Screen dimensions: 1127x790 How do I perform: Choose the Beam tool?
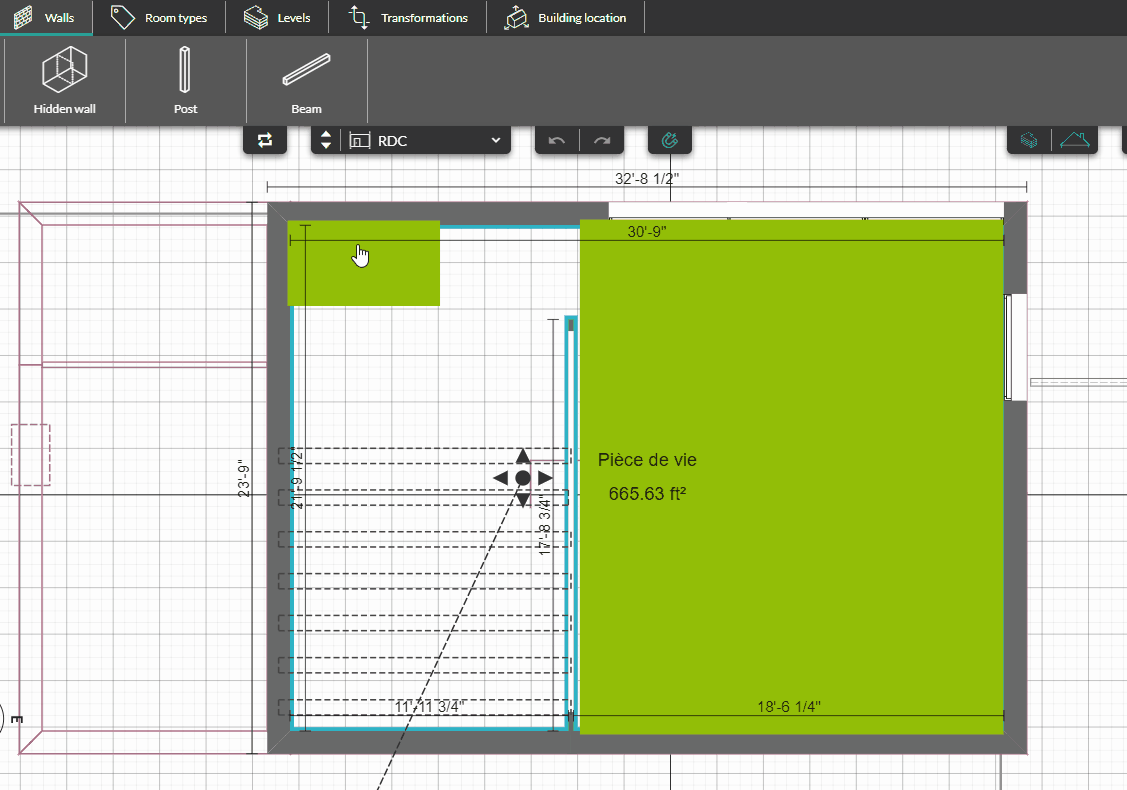pos(306,81)
